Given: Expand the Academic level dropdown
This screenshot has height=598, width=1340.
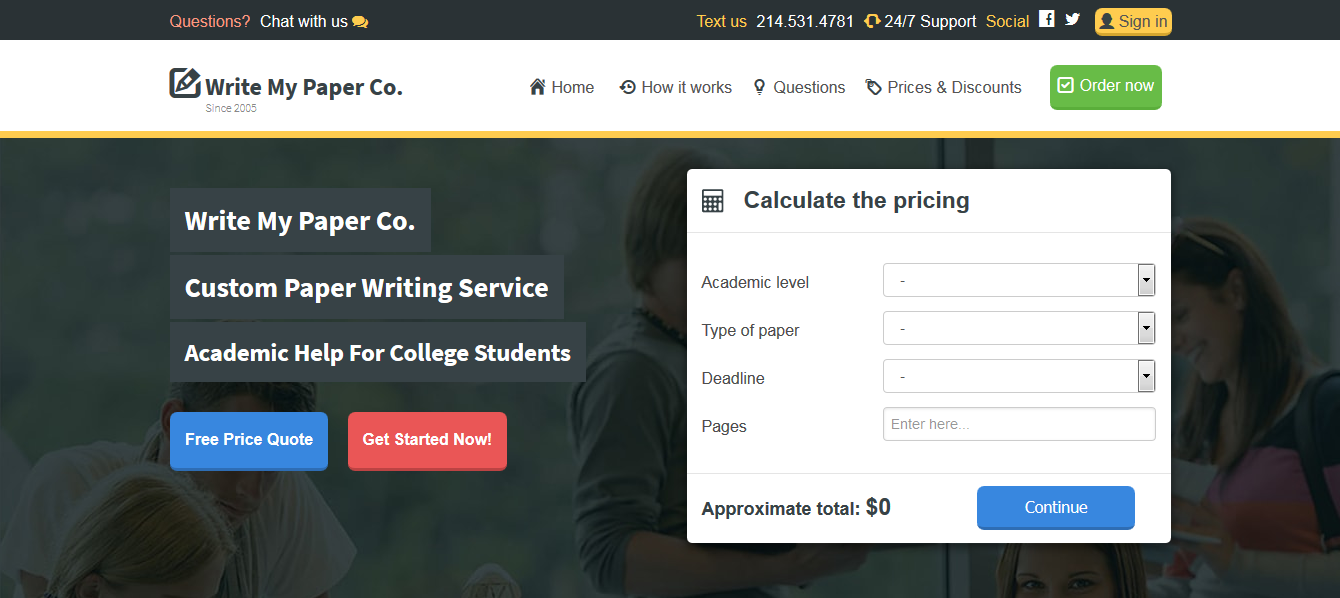Looking at the screenshot, I should 1019,281.
